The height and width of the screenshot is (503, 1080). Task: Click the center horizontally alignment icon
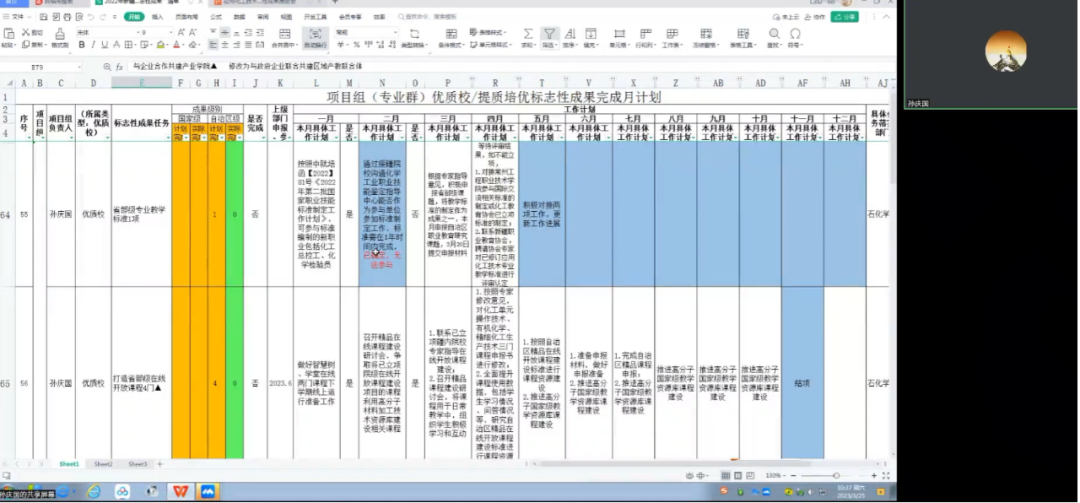225,45
